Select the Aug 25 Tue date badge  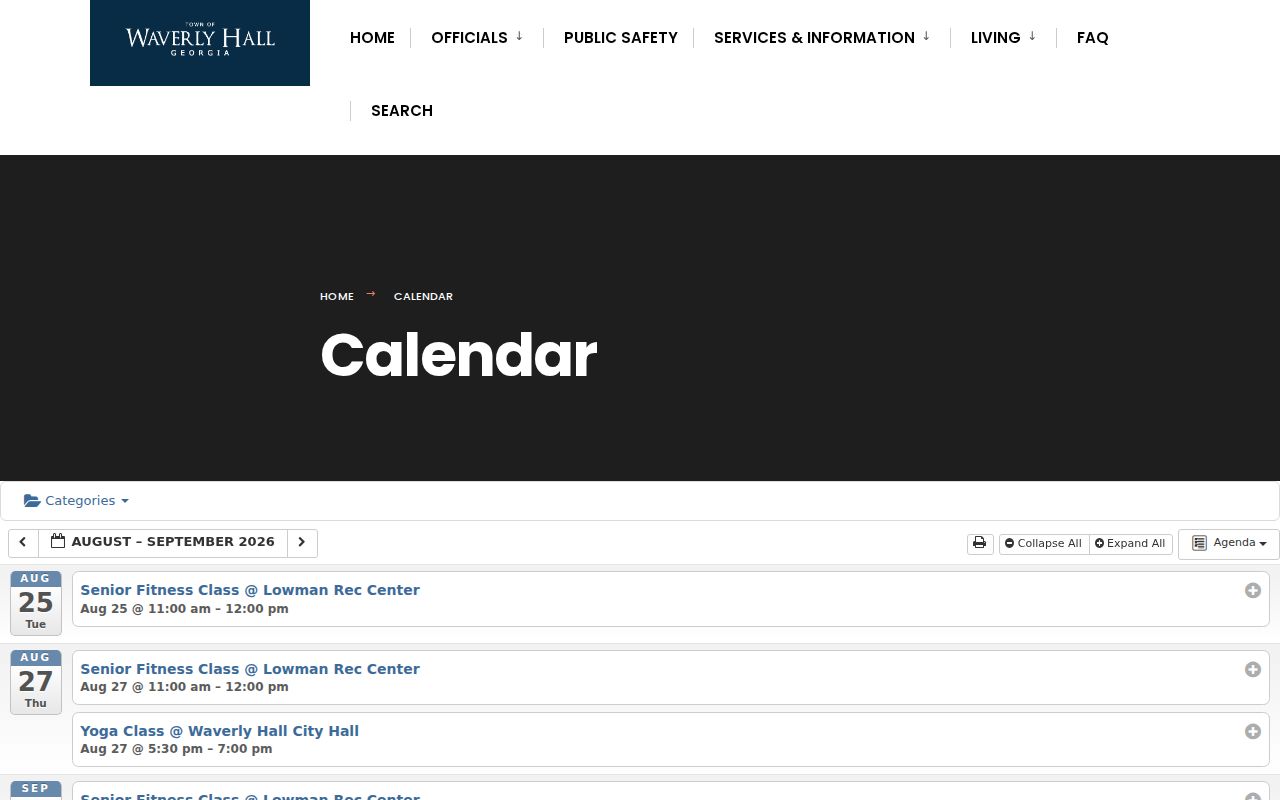[x=36, y=603]
